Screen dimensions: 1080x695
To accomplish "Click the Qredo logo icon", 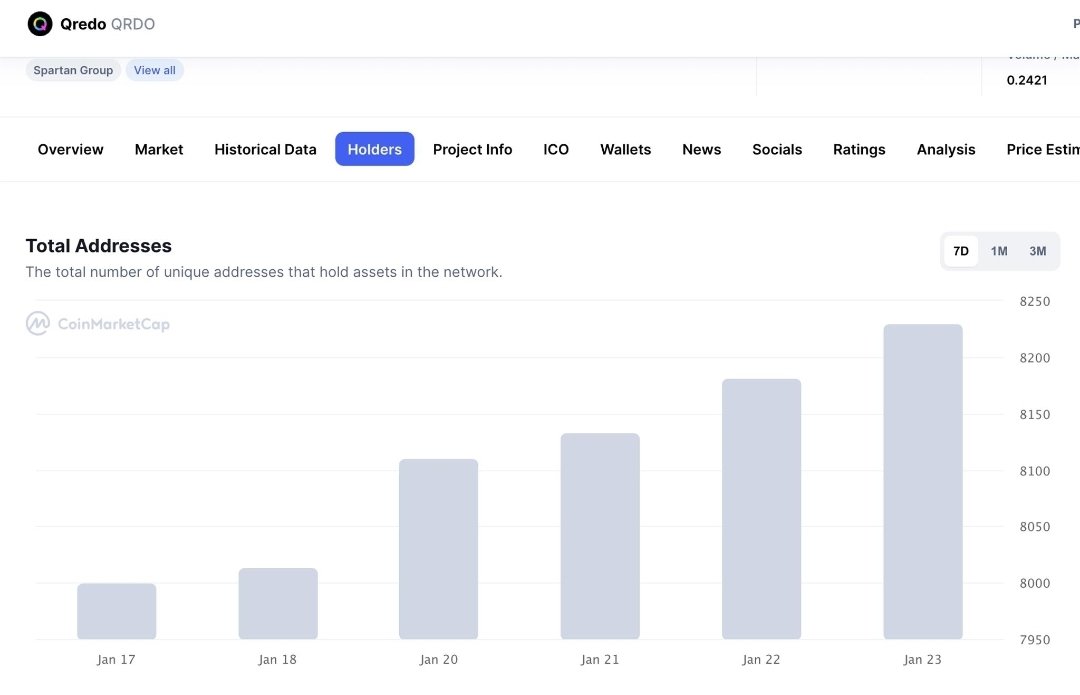I will [x=40, y=24].
